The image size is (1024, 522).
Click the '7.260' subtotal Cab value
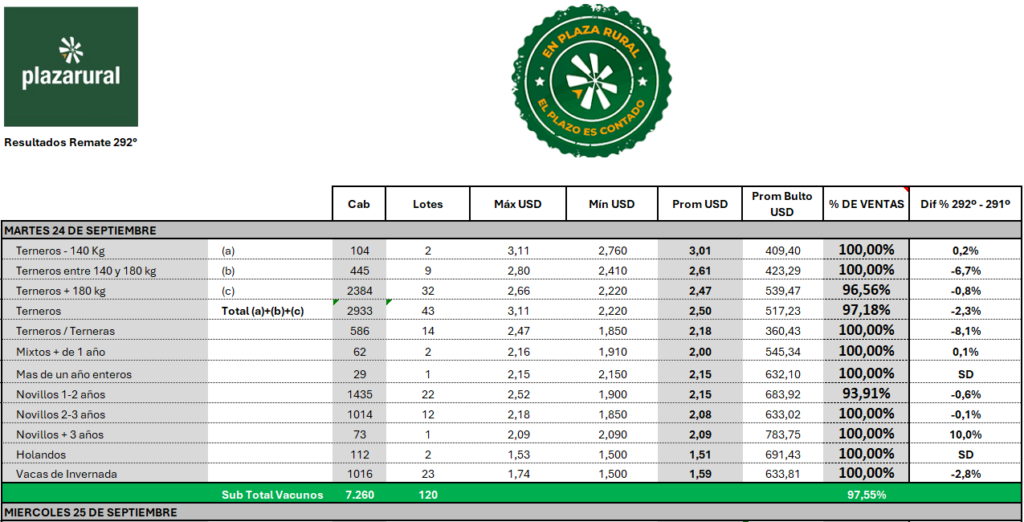(359, 495)
